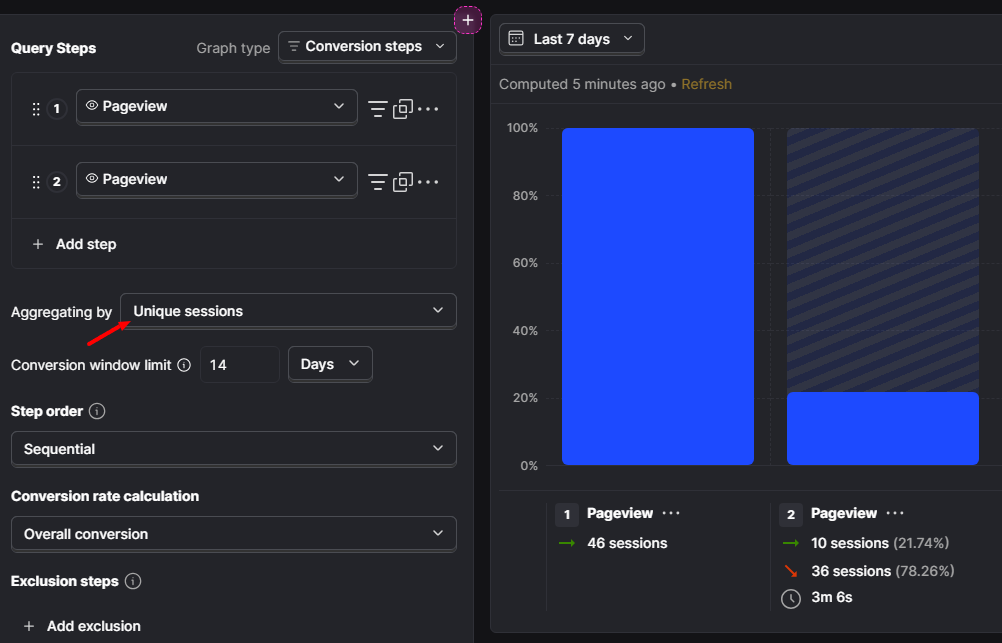Image resolution: width=1002 pixels, height=643 pixels.
Task: Click the second Pageview funnel bar
Action: [x=882, y=428]
